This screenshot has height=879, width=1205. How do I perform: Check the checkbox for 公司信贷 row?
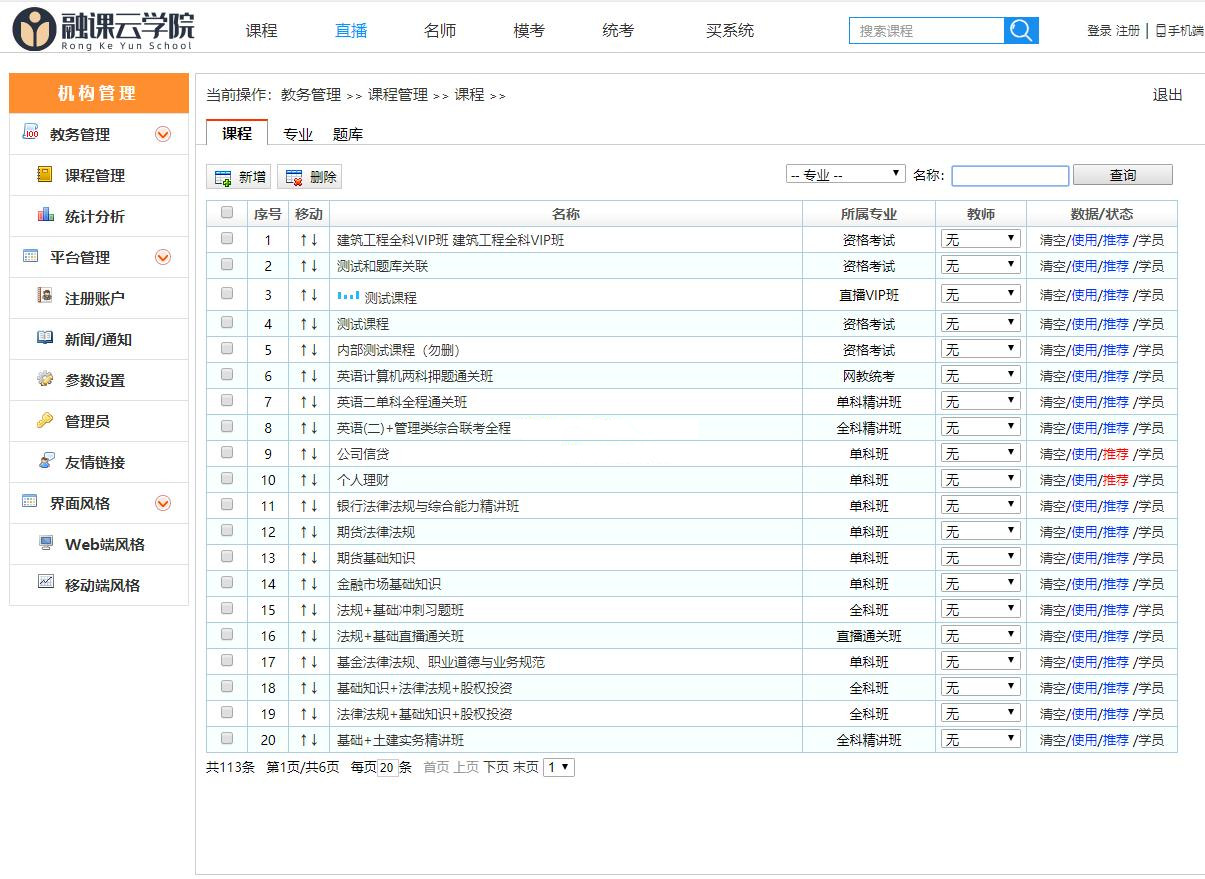pyautogui.click(x=227, y=453)
